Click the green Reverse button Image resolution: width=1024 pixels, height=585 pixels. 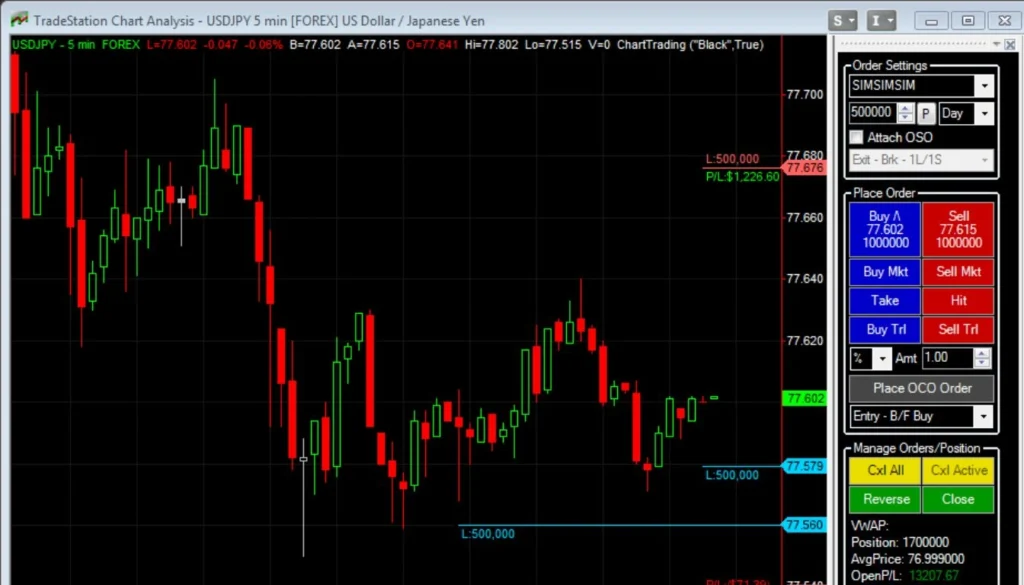(x=885, y=499)
